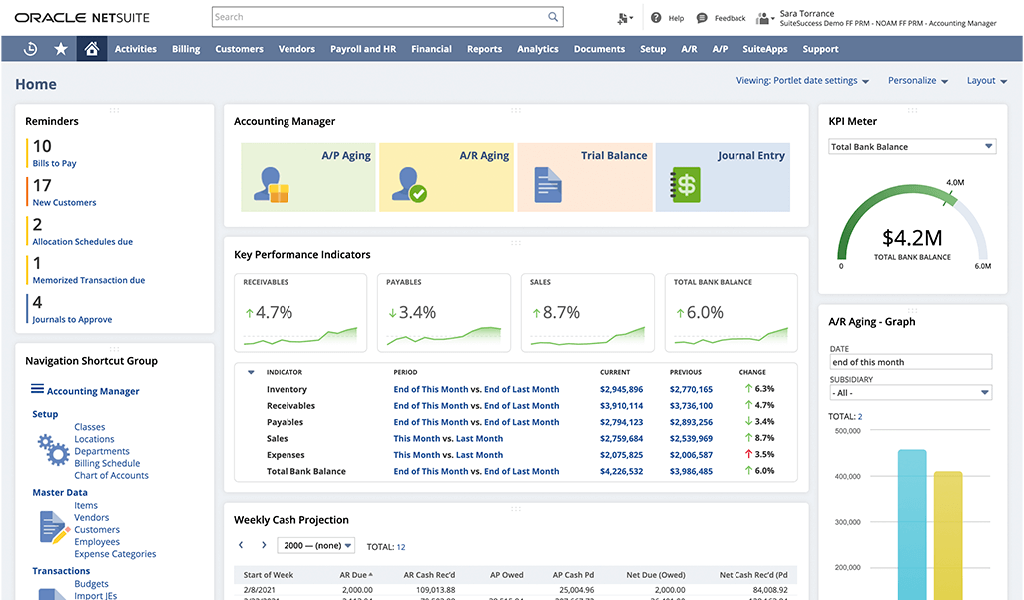Image resolution: width=1024 pixels, height=600 pixels.
Task: Click the Setup gears icon in Navigation Shortcut Group
Action: coord(52,450)
